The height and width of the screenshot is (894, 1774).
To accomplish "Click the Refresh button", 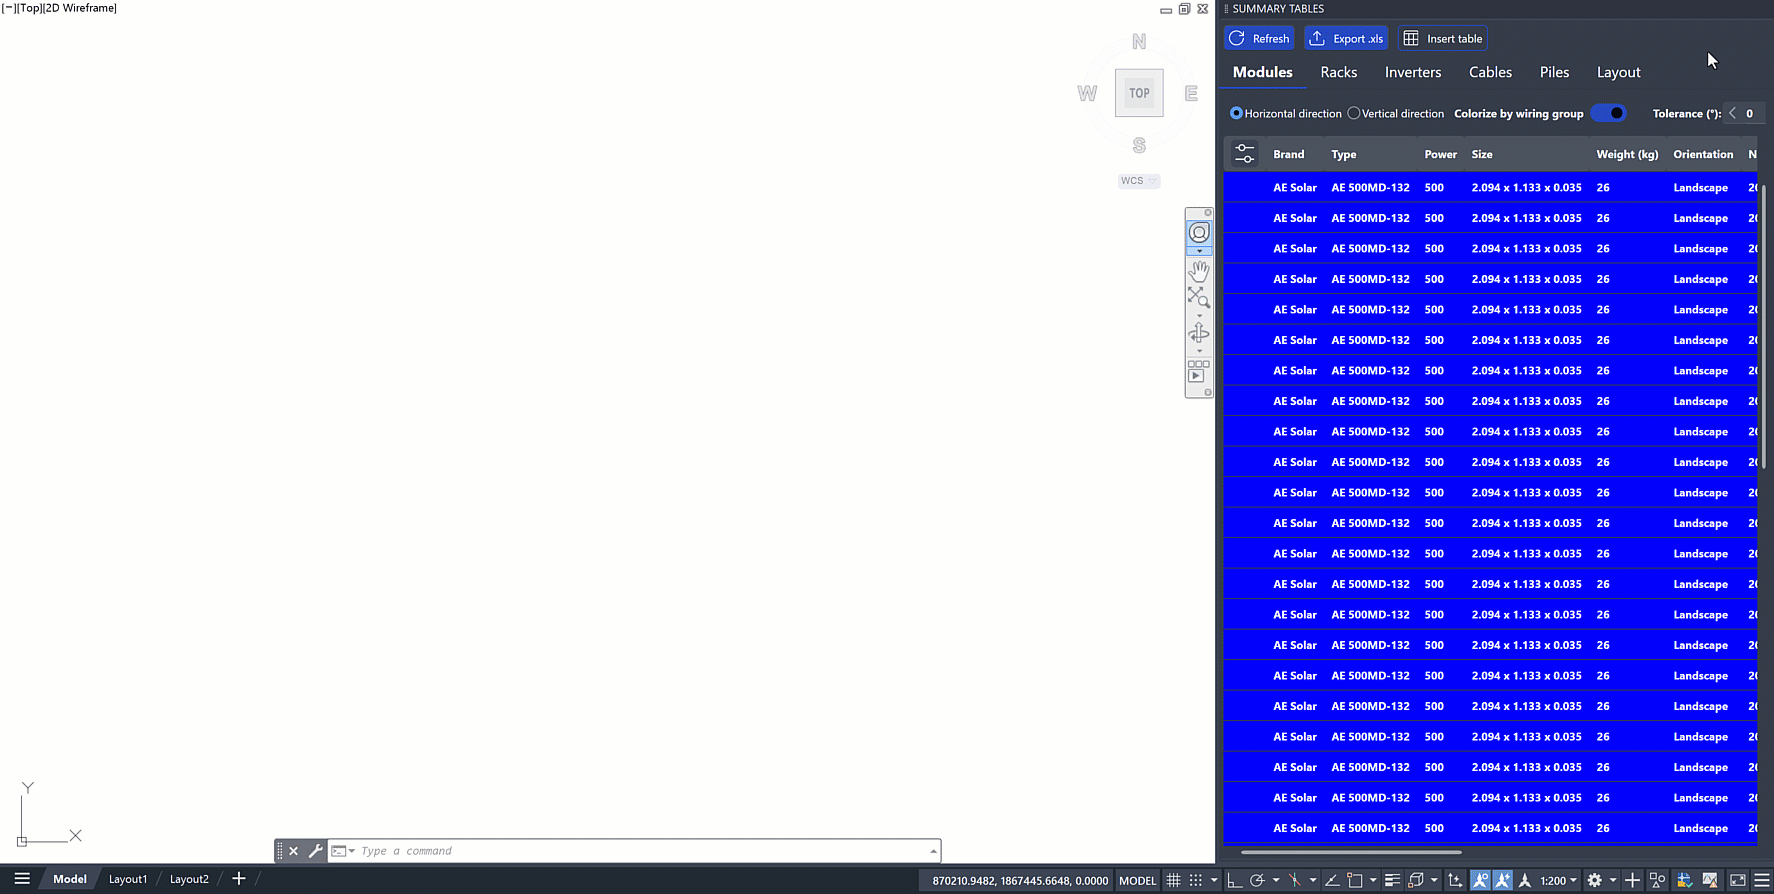I will point(1259,38).
